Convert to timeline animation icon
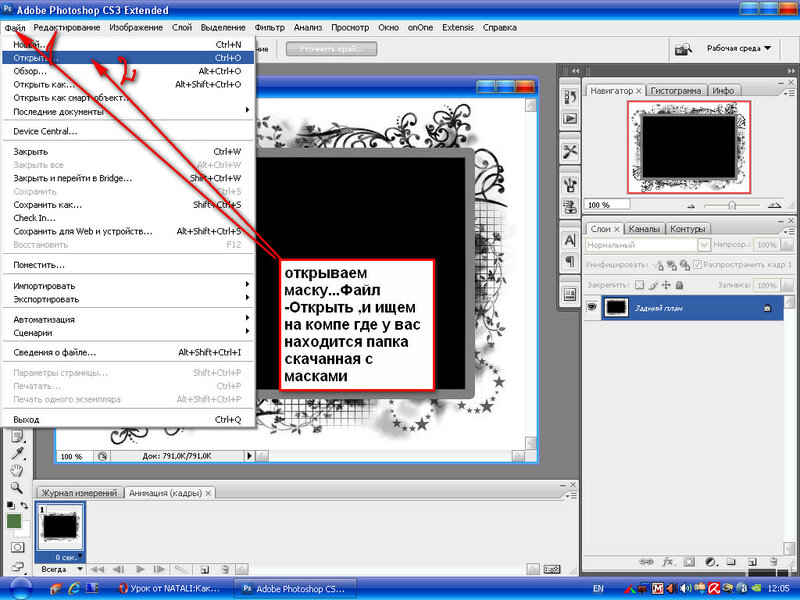Image resolution: width=800 pixels, height=600 pixels. [552, 569]
